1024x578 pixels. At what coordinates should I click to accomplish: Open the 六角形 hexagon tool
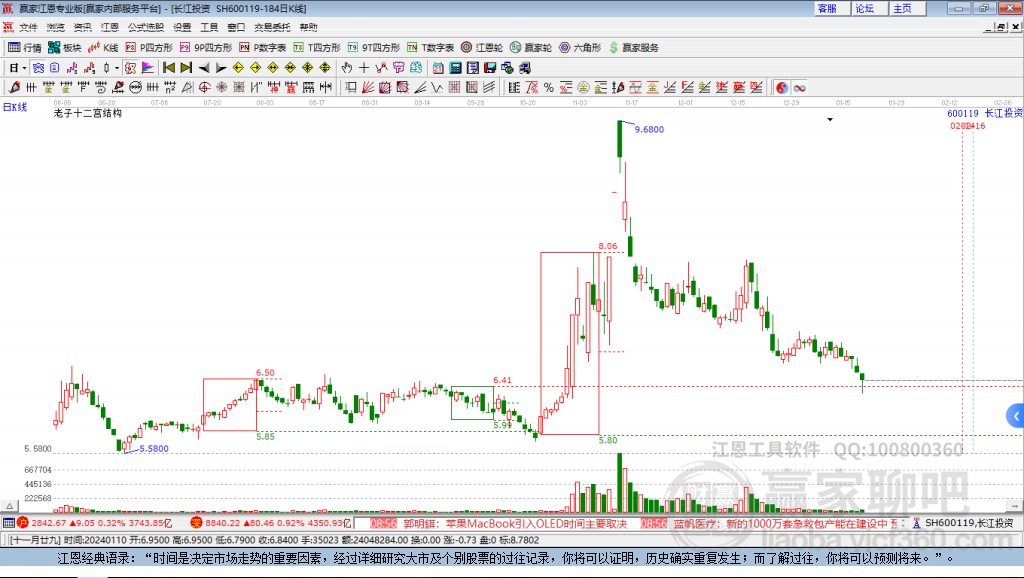[x=580, y=48]
